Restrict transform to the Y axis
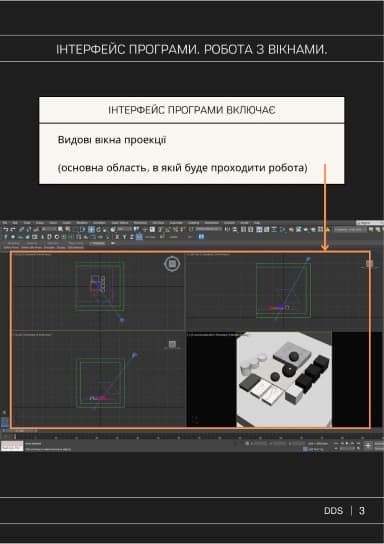Image resolution: width=384 pixels, height=544 pixels. click(x=124, y=237)
